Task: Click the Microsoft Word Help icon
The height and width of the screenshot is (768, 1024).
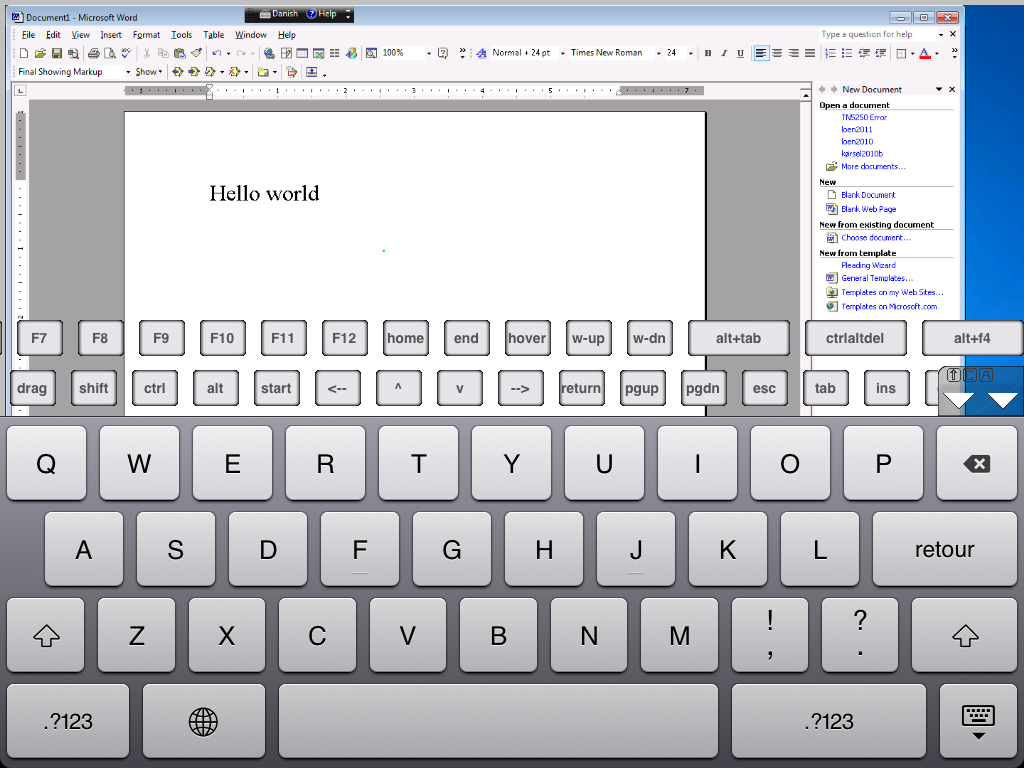Action: (443, 54)
